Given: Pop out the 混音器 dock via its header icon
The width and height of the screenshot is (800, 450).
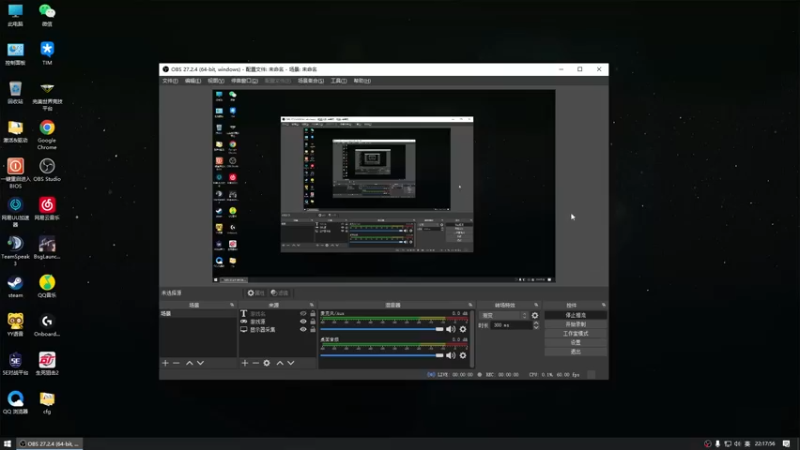Looking at the screenshot, I should click(470, 305).
